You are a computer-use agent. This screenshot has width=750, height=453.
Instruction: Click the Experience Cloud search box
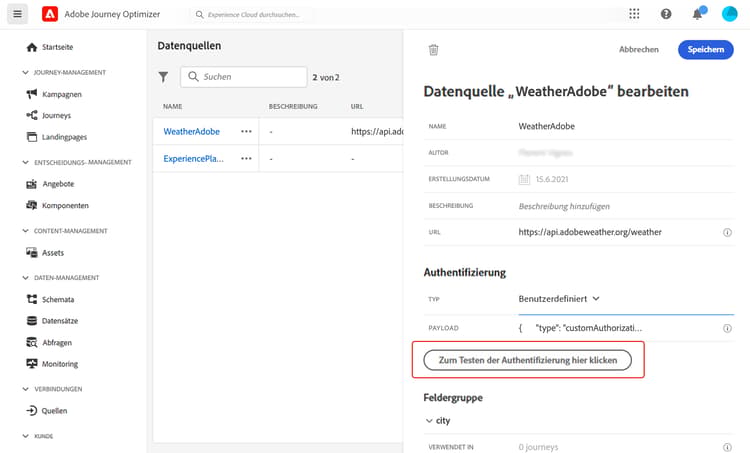click(254, 15)
